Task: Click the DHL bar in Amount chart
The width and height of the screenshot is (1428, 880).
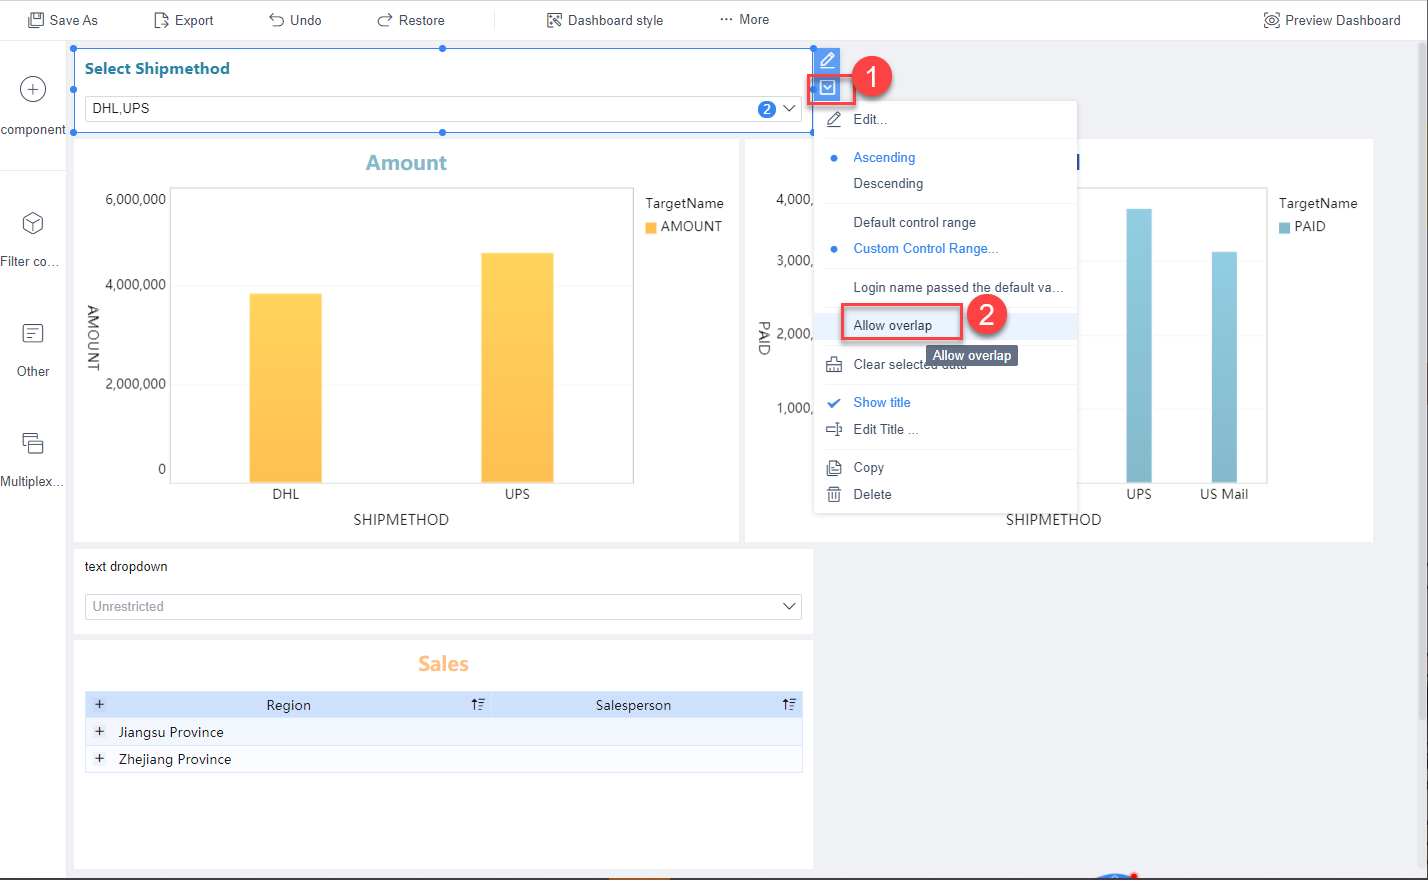Action: coord(286,388)
